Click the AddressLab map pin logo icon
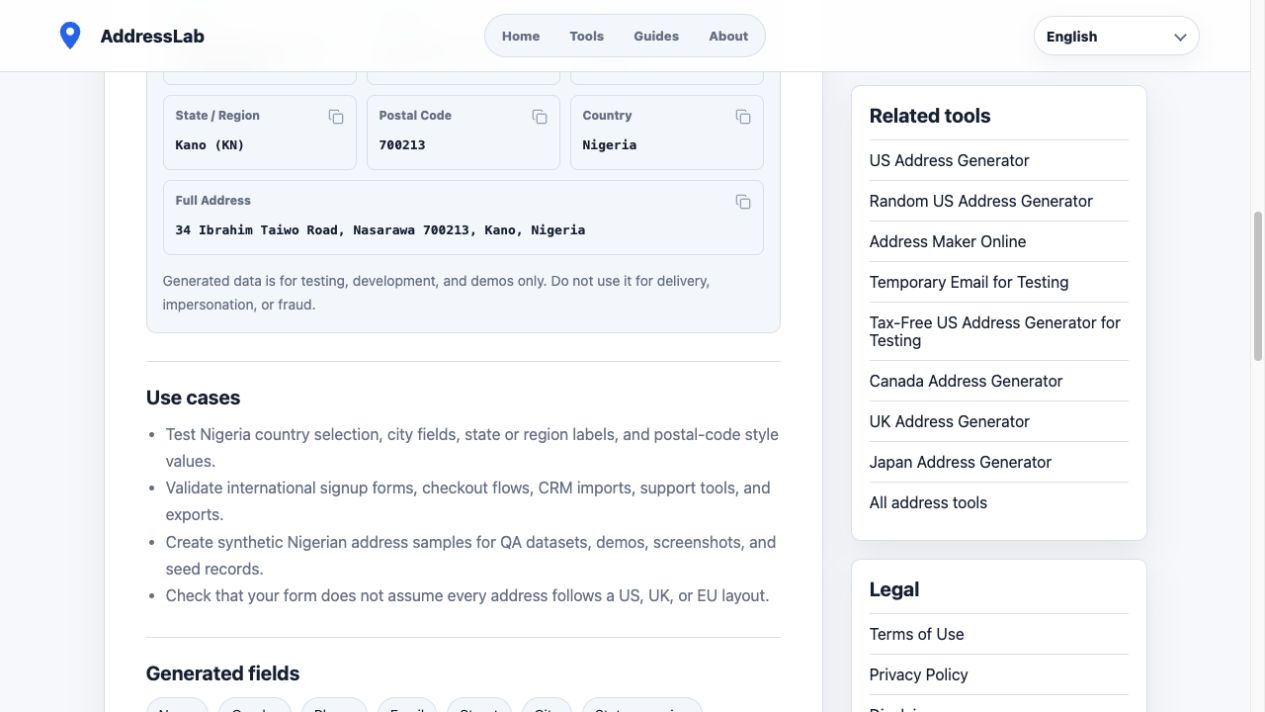This screenshot has width=1265, height=712. pyautogui.click(x=70, y=36)
